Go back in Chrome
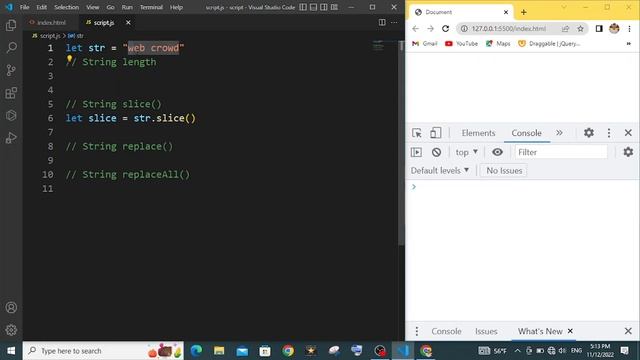Image resolution: width=640 pixels, height=360 pixels. [416, 29]
